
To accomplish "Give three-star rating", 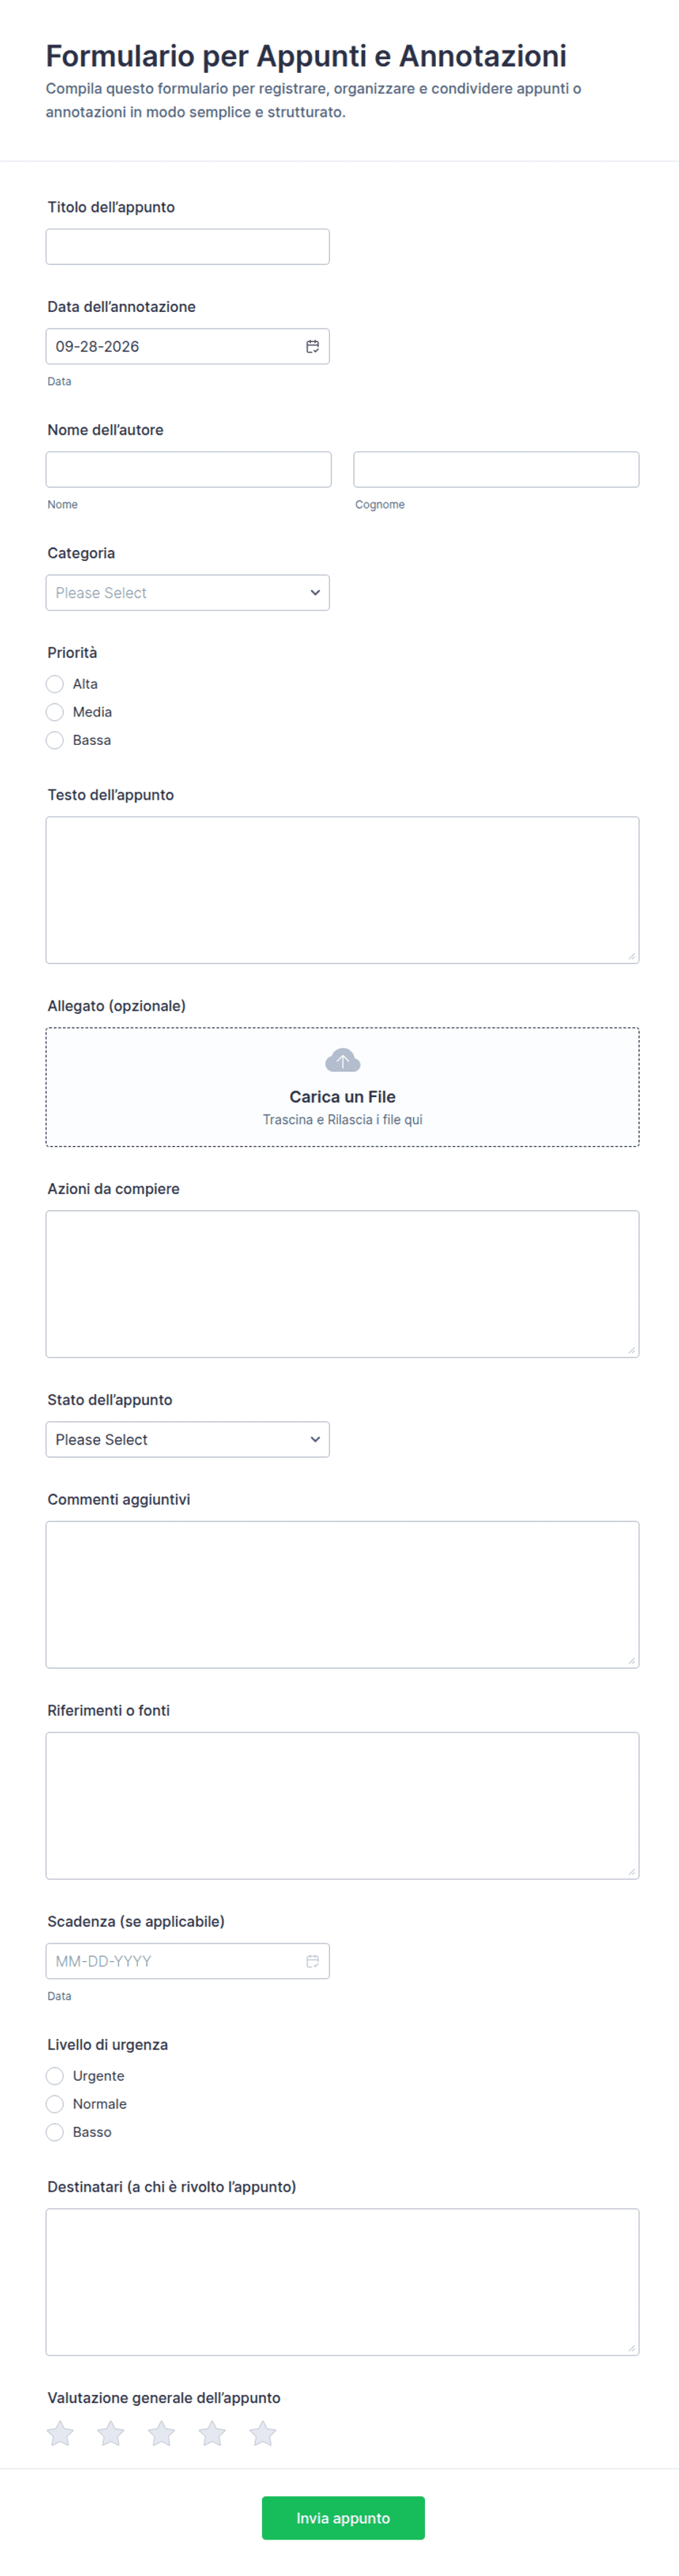I will click(161, 2433).
